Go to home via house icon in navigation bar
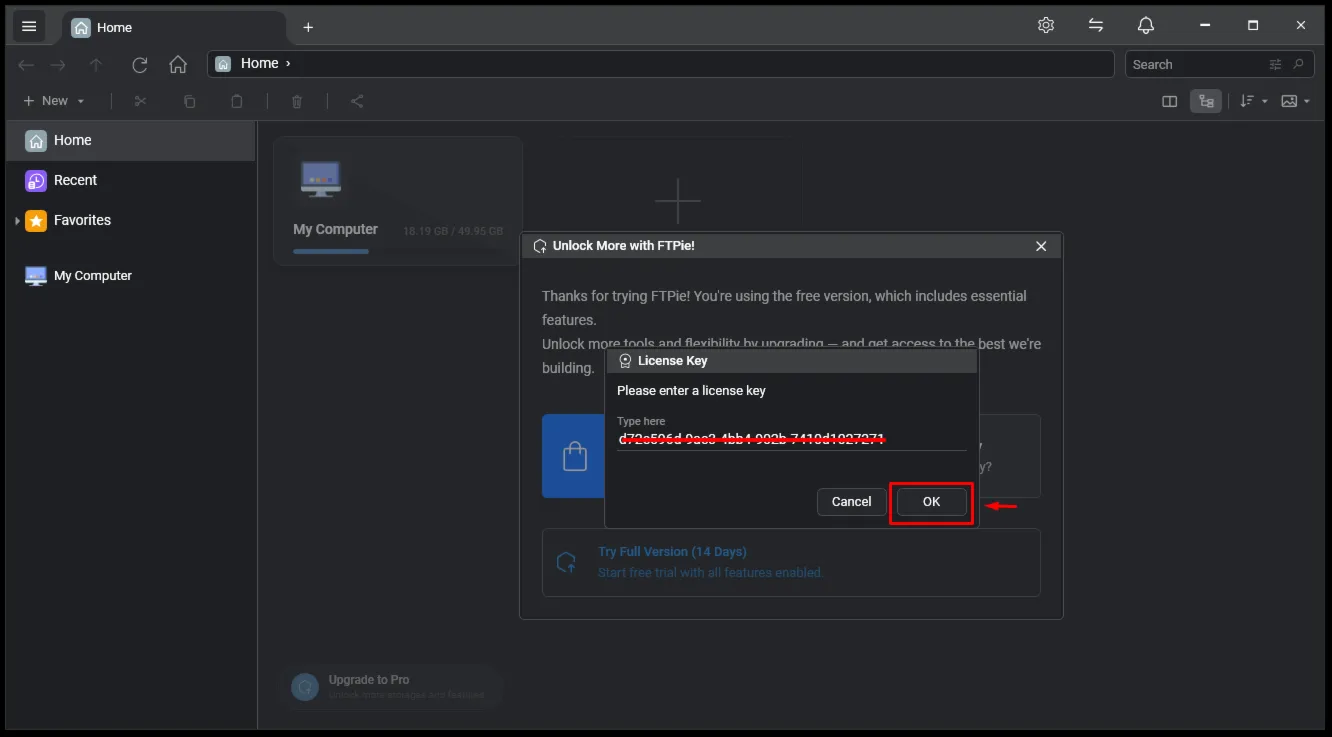1332x737 pixels. click(x=178, y=64)
